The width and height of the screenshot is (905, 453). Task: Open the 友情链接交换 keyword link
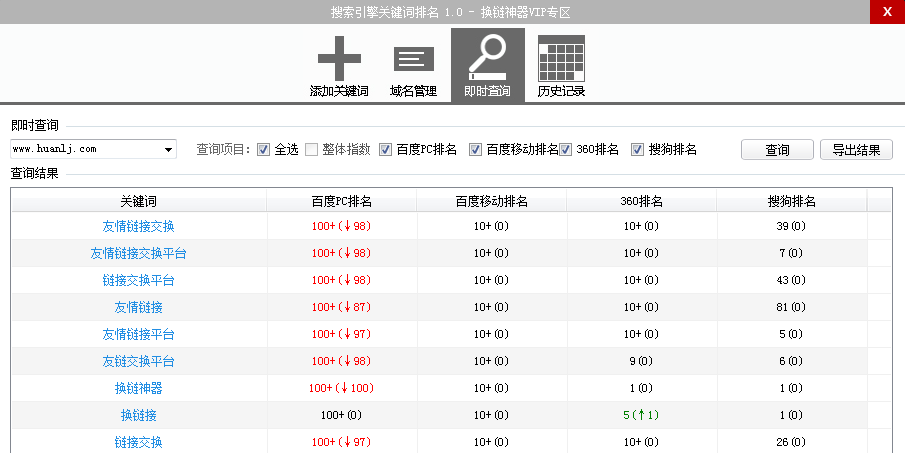(x=139, y=226)
